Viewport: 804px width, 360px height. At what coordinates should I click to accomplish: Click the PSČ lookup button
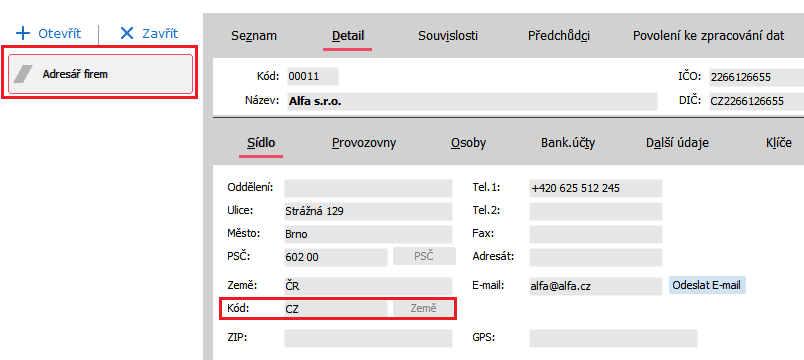[424, 256]
